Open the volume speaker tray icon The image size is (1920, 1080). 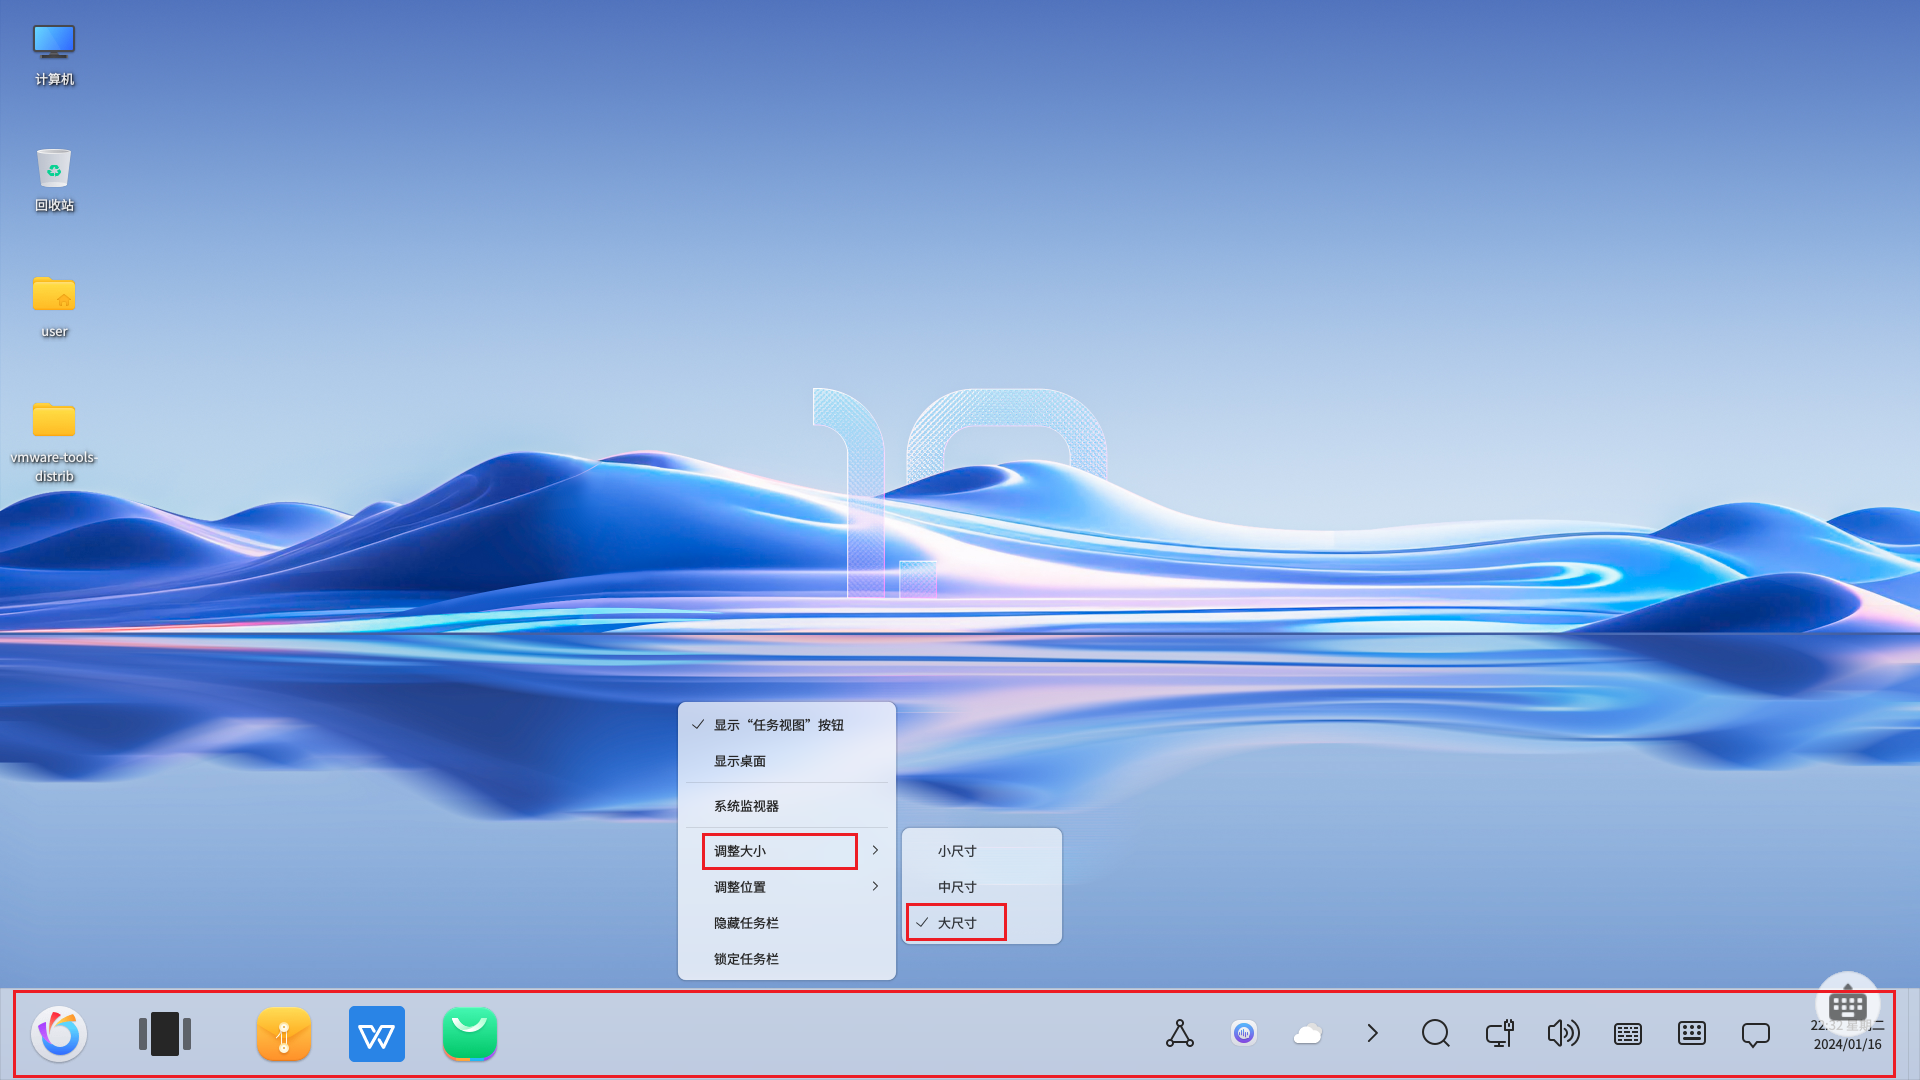[1564, 1033]
